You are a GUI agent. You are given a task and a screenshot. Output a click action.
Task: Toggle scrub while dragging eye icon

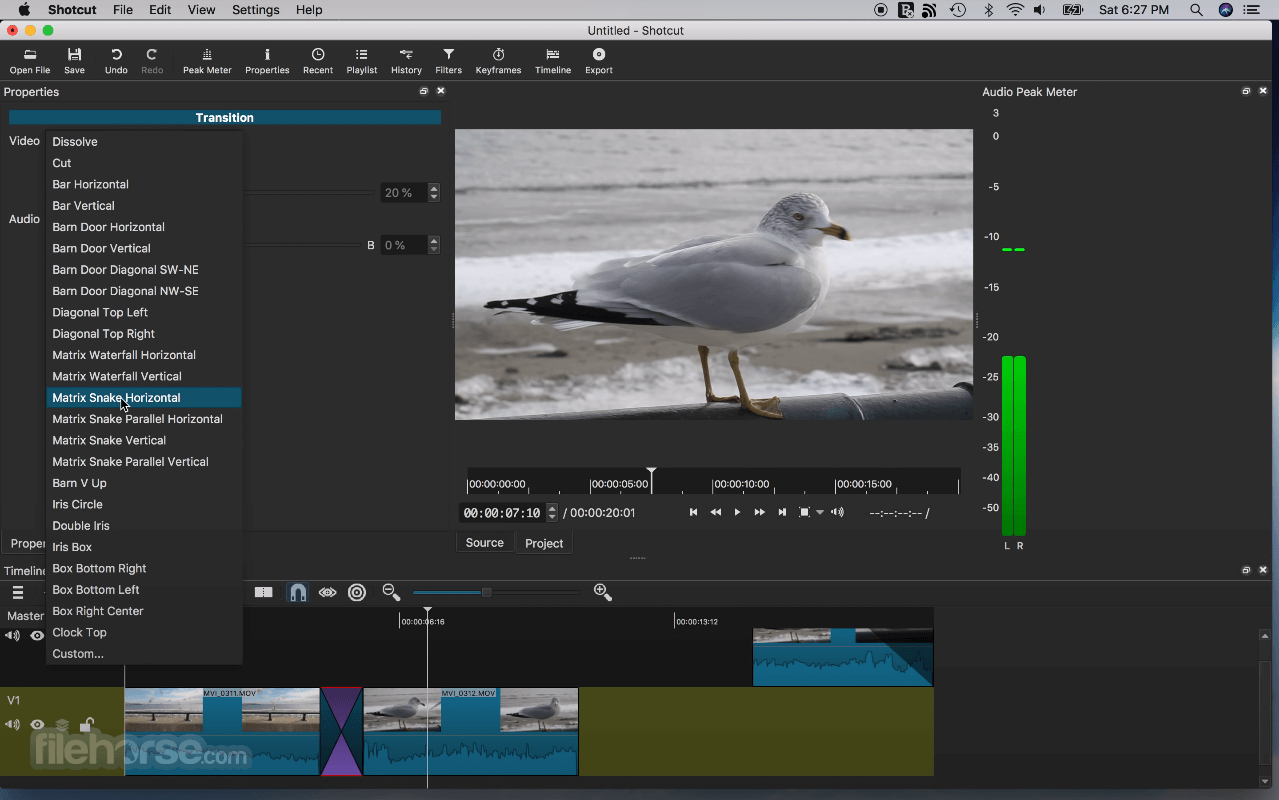[327, 592]
